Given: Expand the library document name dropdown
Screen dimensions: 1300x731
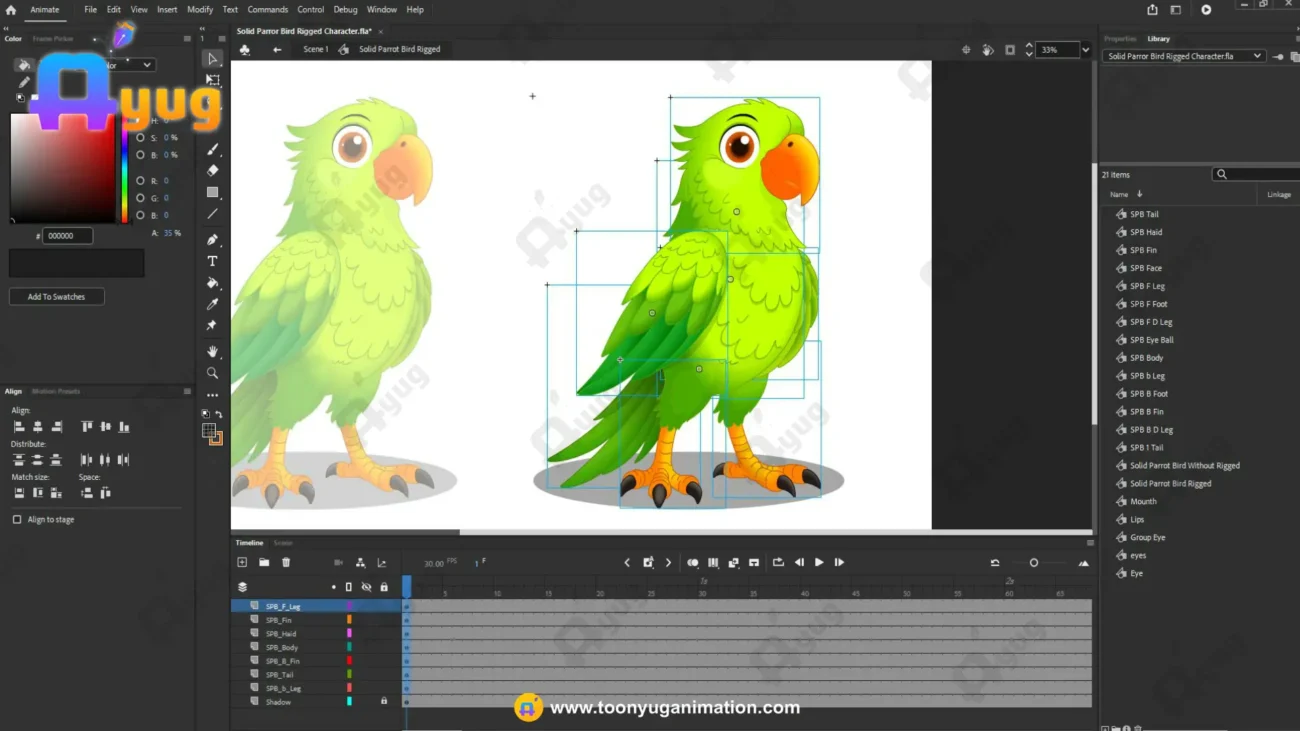Looking at the screenshot, I should [1257, 56].
